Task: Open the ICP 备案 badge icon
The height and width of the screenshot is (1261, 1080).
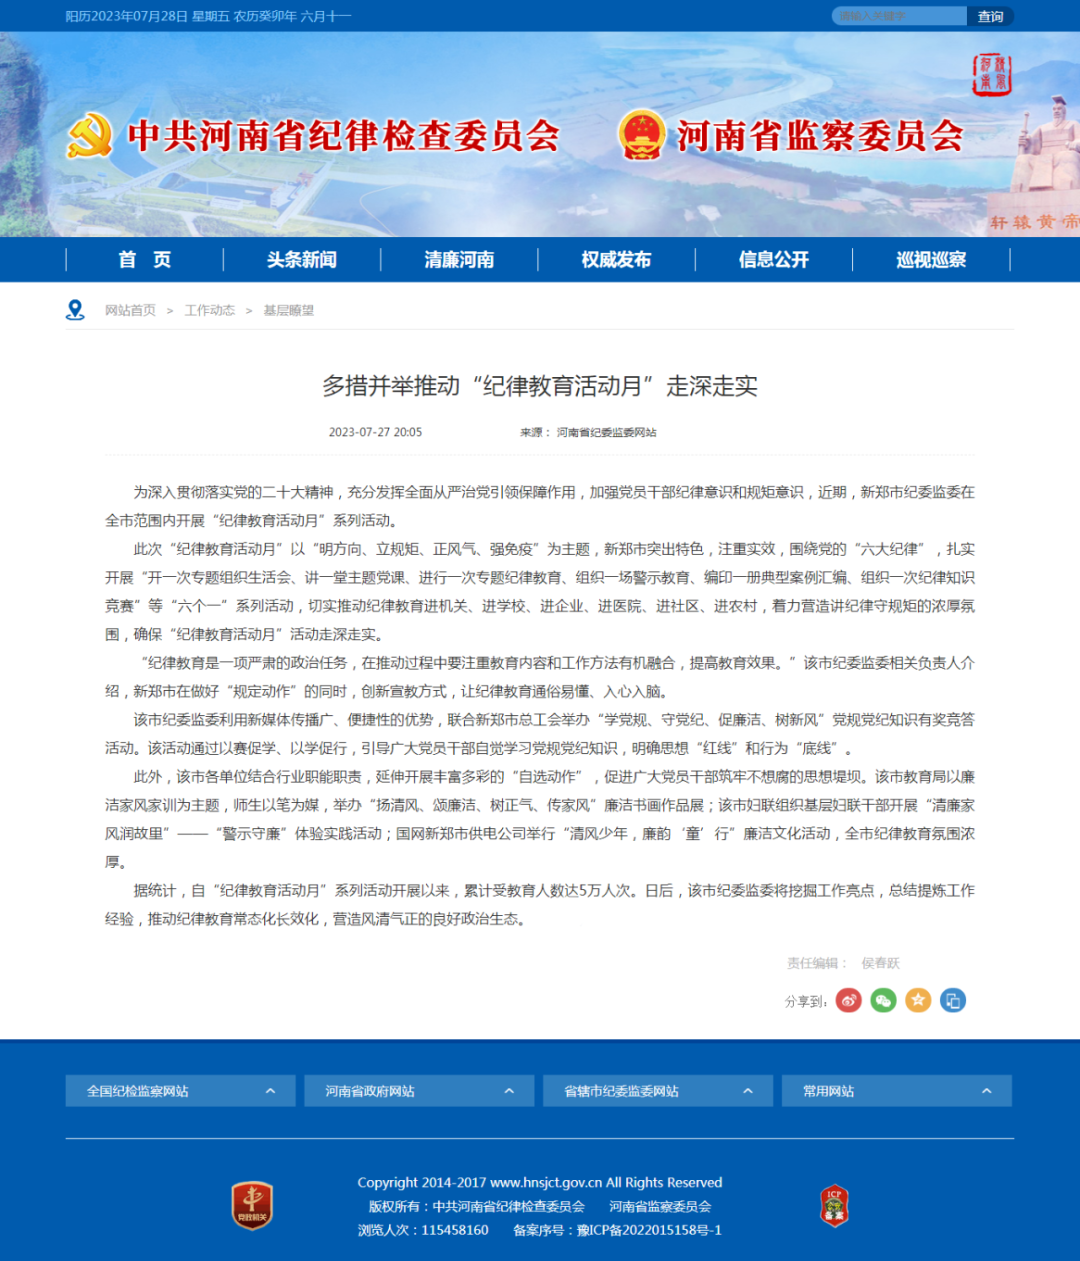Action: click(x=834, y=1206)
